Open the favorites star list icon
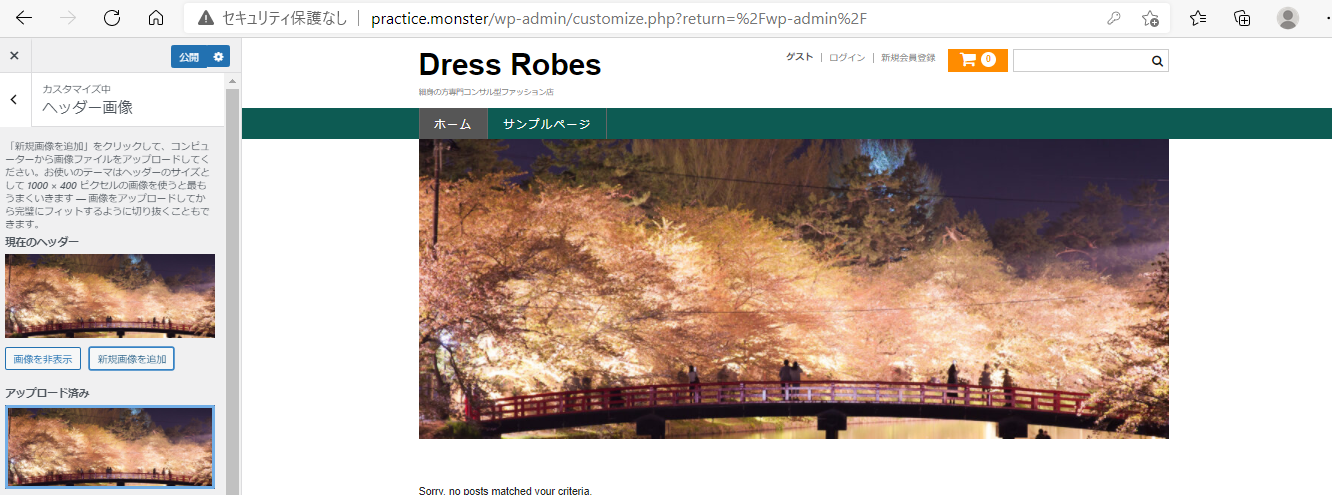Image resolution: width=1332 pixels, height=495 pixels. [1198, 18]
